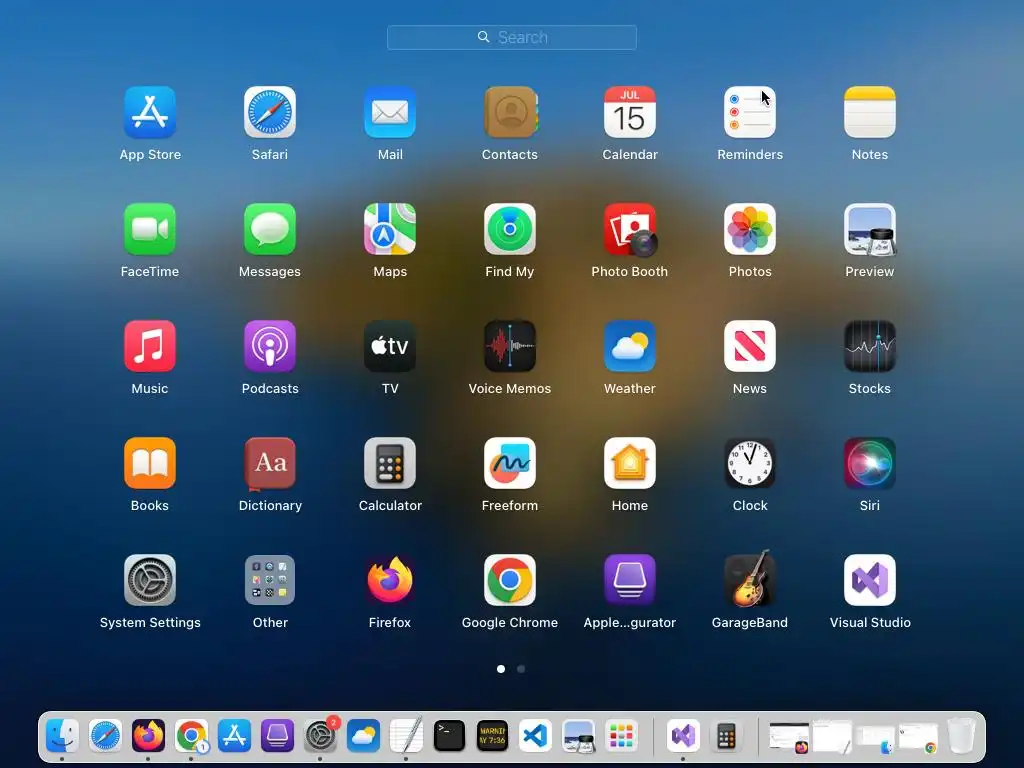Open the Photos app

point(750,229)
